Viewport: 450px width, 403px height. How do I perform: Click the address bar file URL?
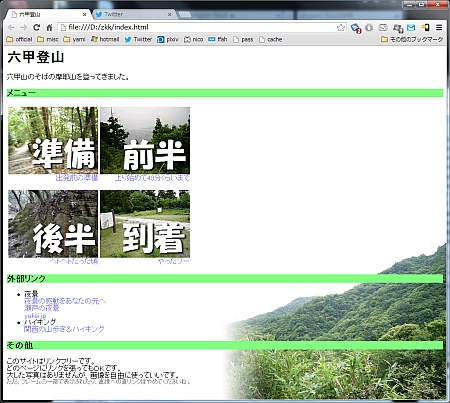108,27
